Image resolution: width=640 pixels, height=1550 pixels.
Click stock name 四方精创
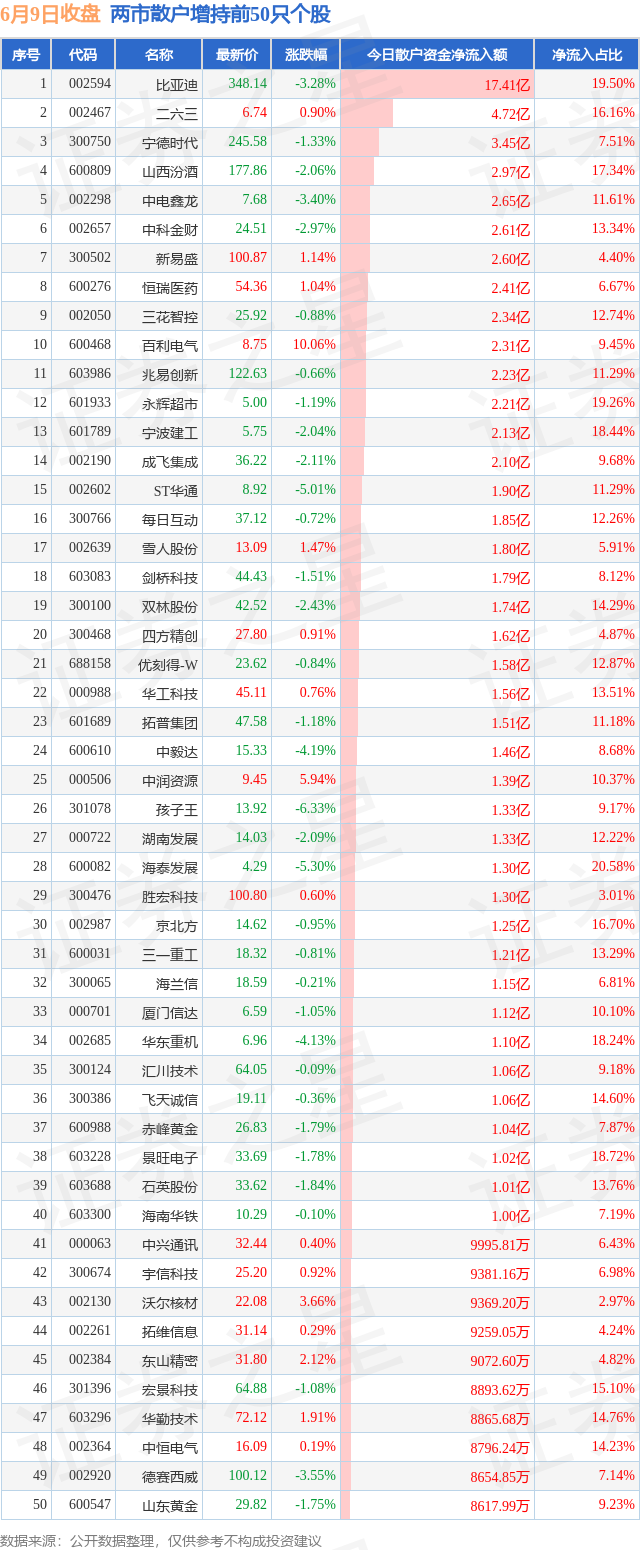click(x=170, y=636)
